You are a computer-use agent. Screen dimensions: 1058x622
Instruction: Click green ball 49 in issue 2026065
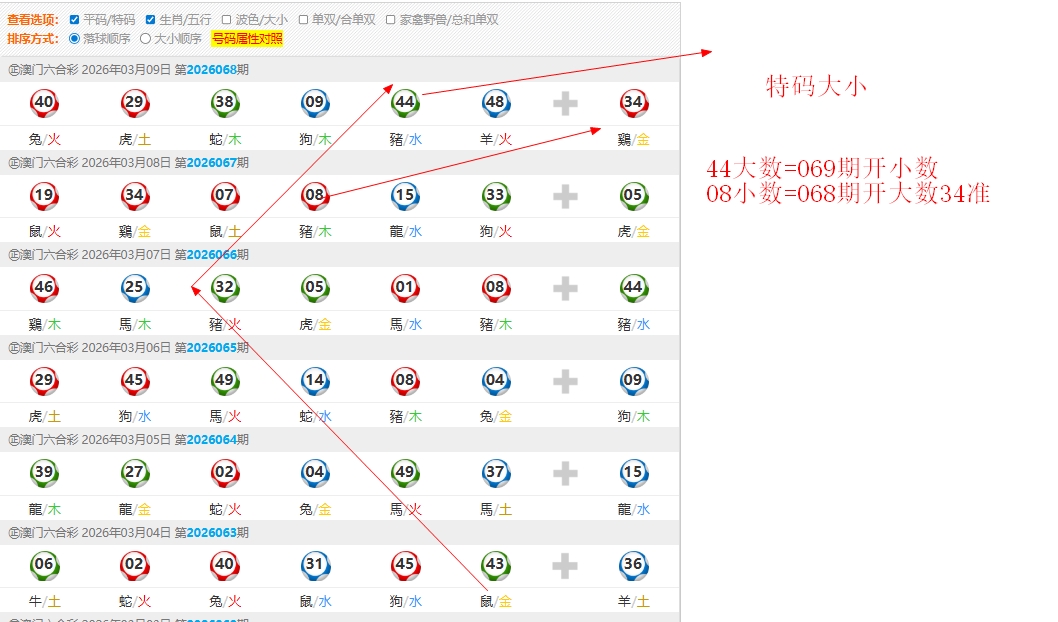pos(225,381)
